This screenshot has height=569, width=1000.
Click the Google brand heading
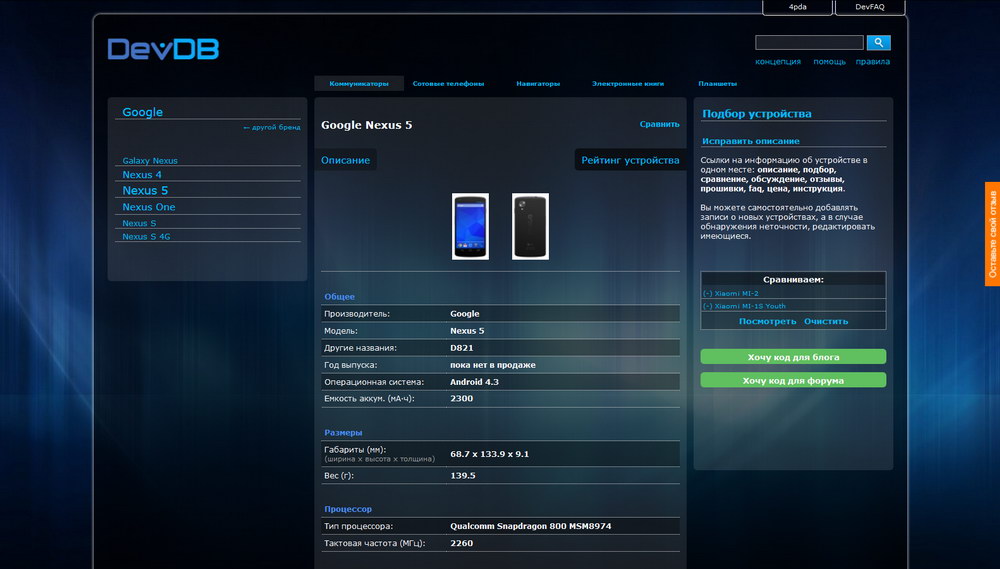(x=142, y=112)
